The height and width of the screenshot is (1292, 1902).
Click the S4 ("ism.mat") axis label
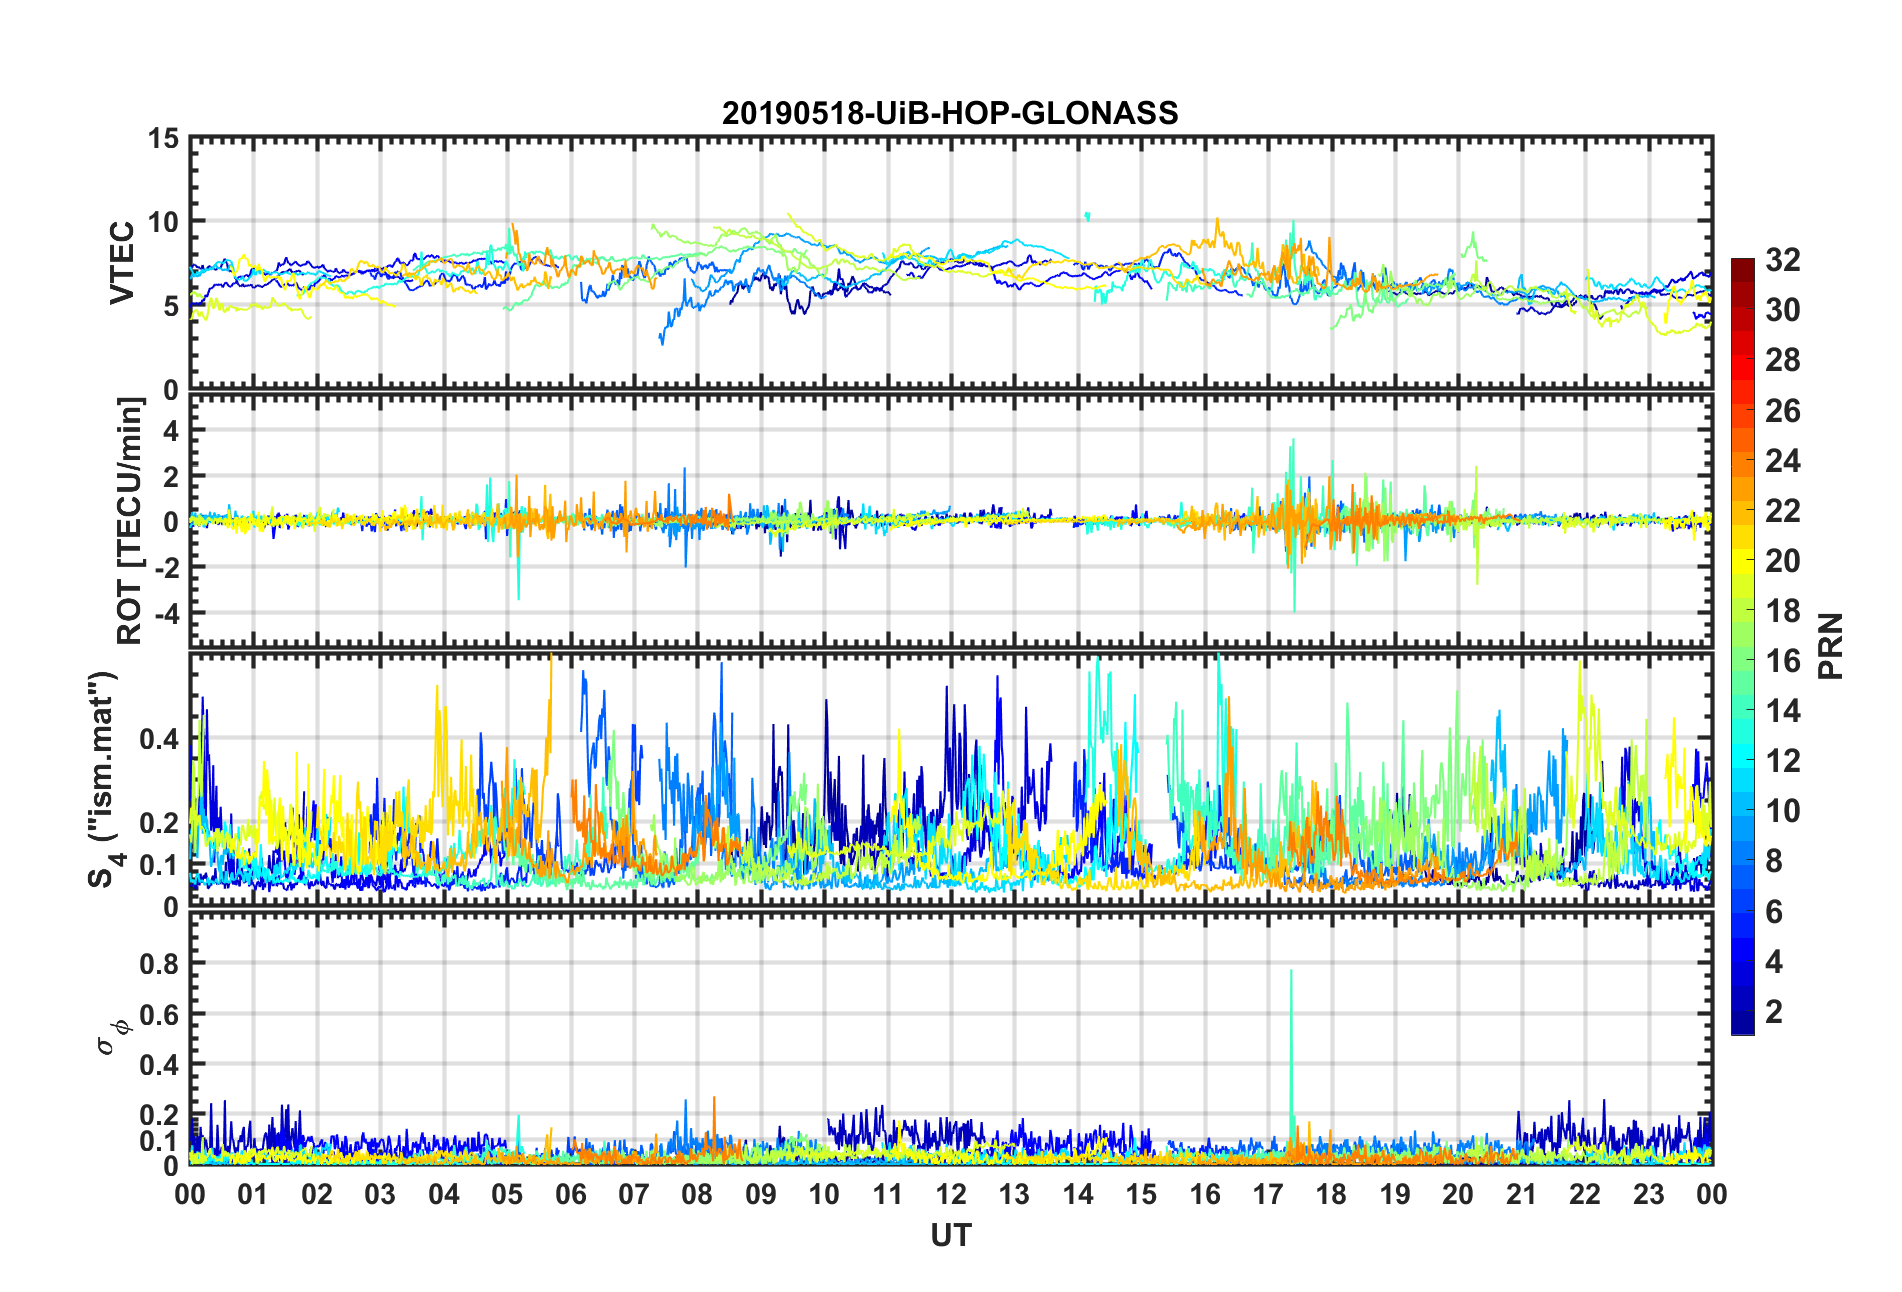[102, 779]
